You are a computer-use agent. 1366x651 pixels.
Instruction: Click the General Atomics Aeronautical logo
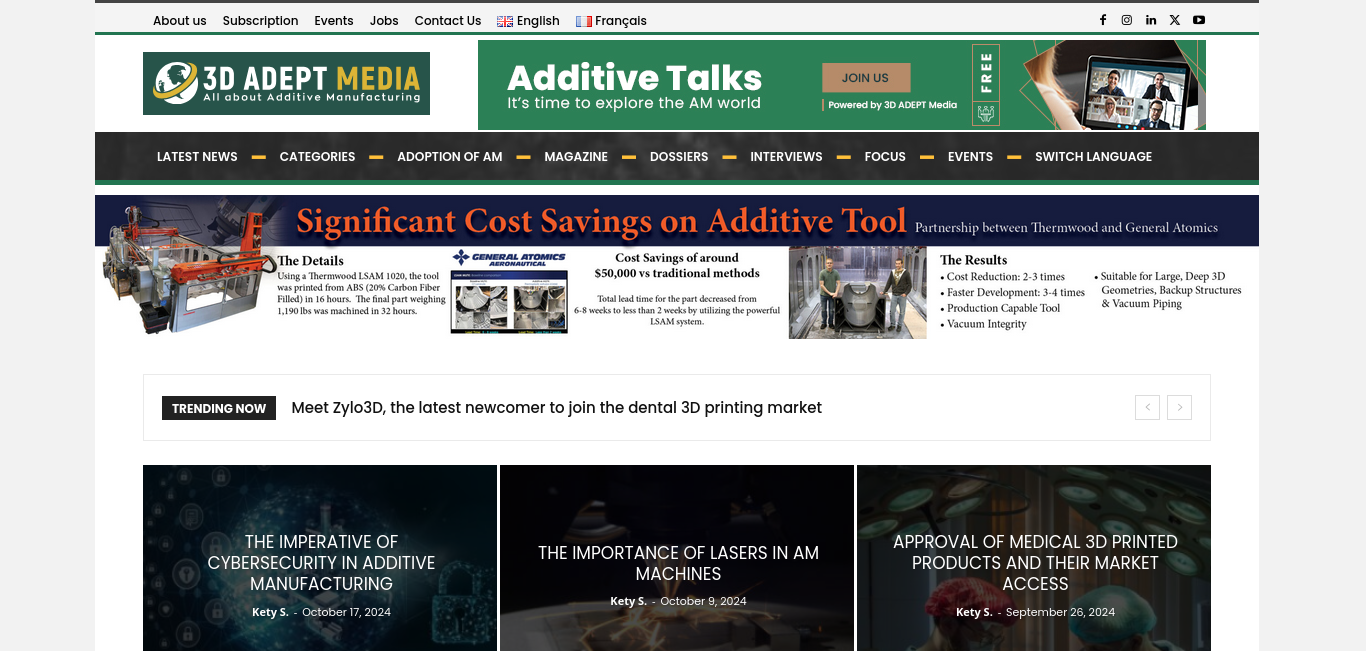(x=509, y=258)
